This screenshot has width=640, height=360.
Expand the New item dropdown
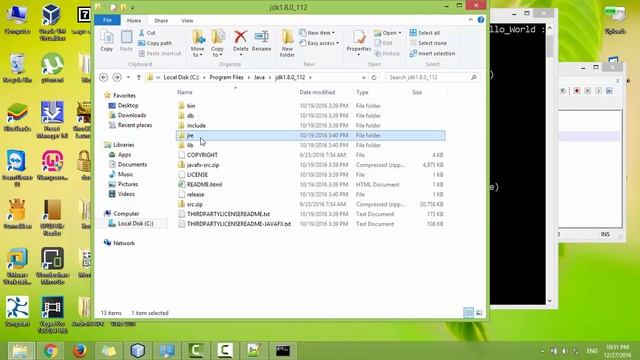pyautogui.click(x=317, y=33)
